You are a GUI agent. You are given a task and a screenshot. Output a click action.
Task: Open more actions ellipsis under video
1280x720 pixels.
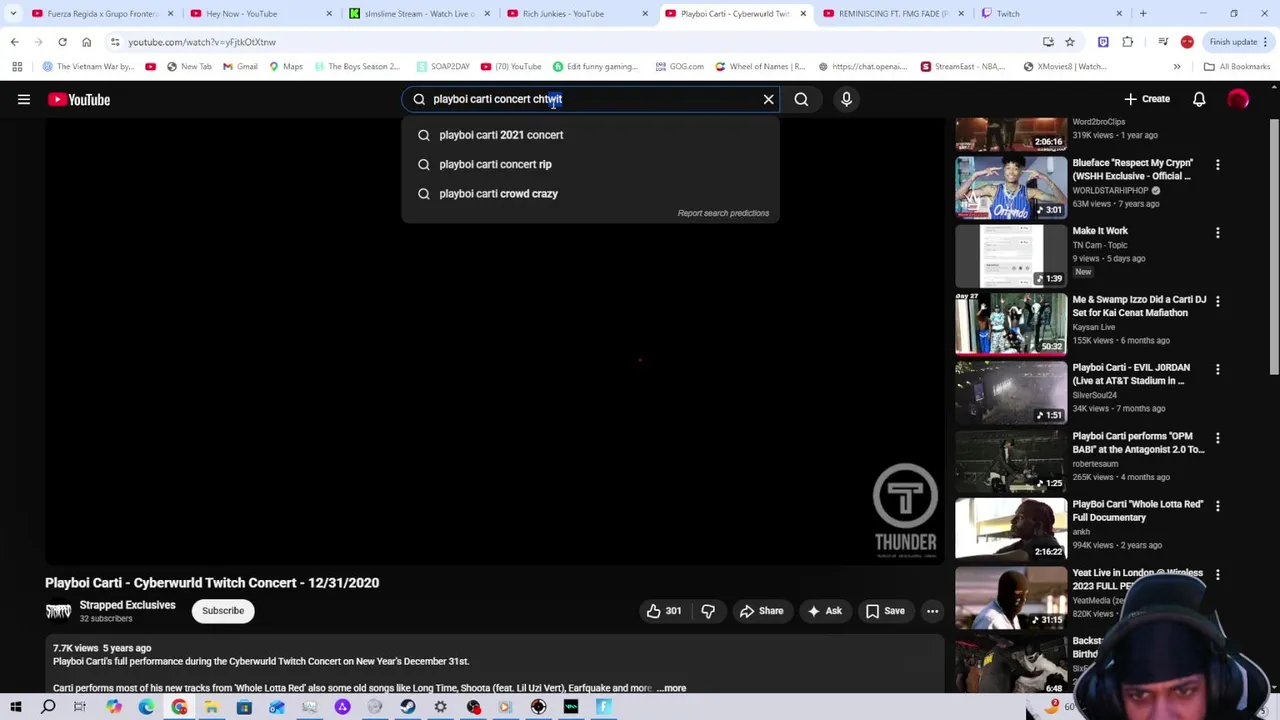[932, 611]
